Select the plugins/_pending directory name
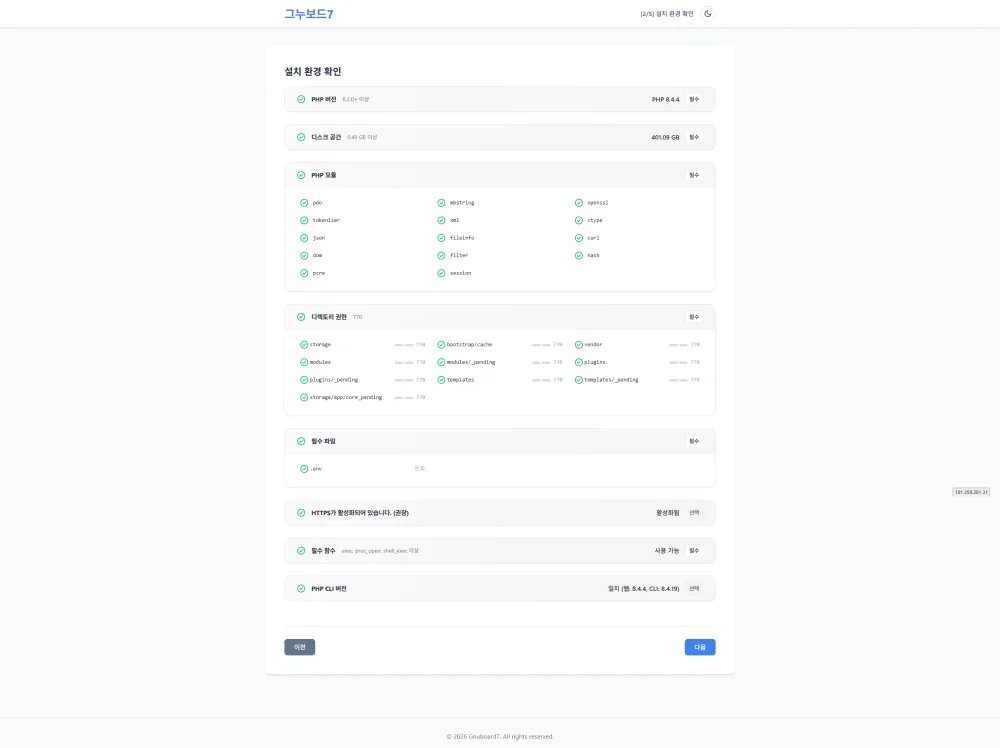 pyautogui.click(x=334, y=379)
